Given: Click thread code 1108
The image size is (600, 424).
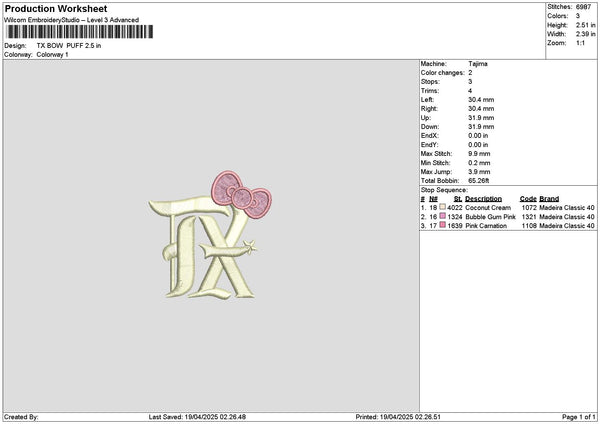Looking at the screenshot, I should pyautogui.click(x=529, y=226).
